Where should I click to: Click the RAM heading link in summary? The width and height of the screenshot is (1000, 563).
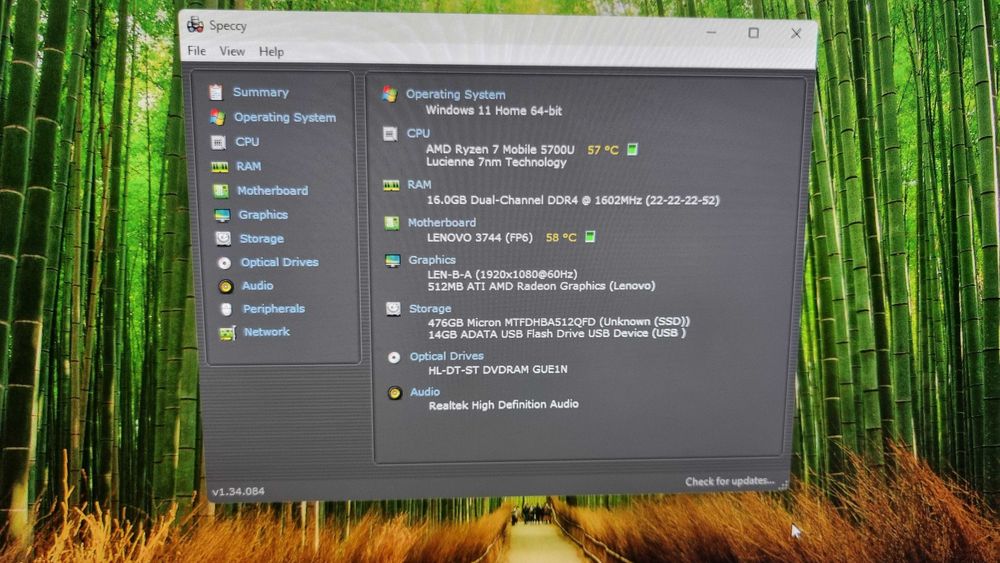pyautogui.click(x=420, y=184)
